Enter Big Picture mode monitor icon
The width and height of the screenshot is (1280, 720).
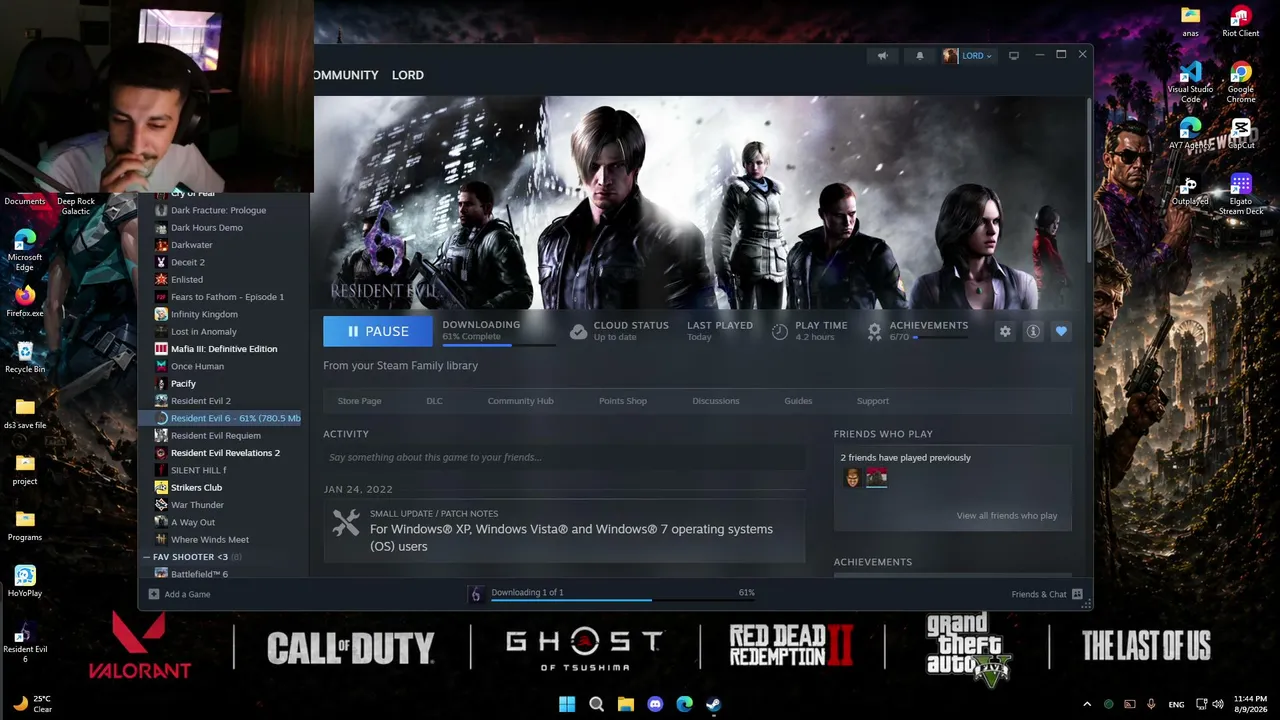pos(1013,56)
